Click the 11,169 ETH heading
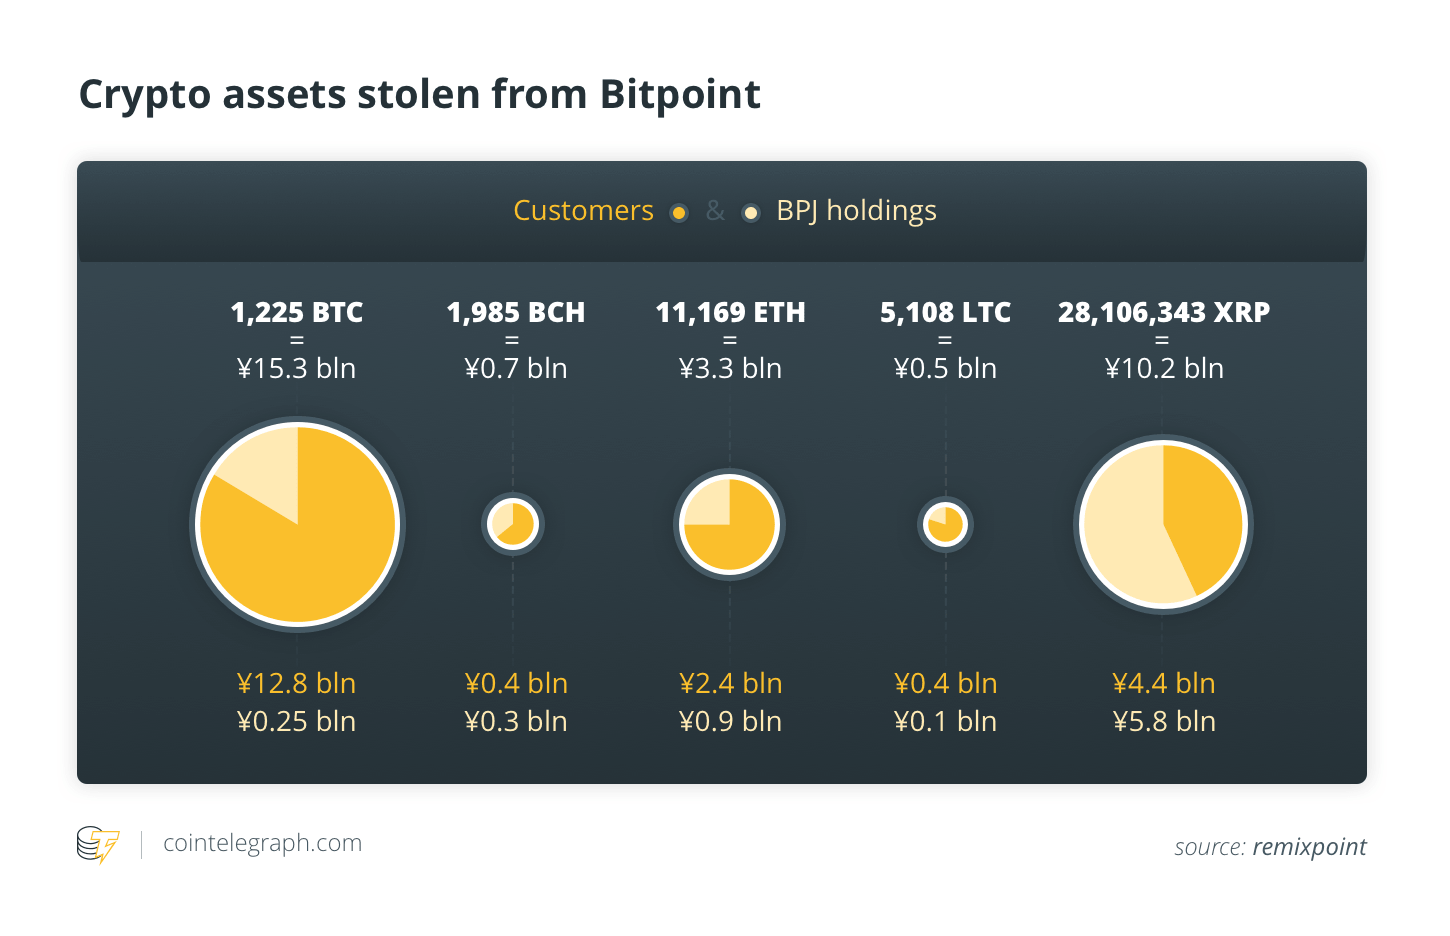 pyautogui.click(x=730, y=313)
